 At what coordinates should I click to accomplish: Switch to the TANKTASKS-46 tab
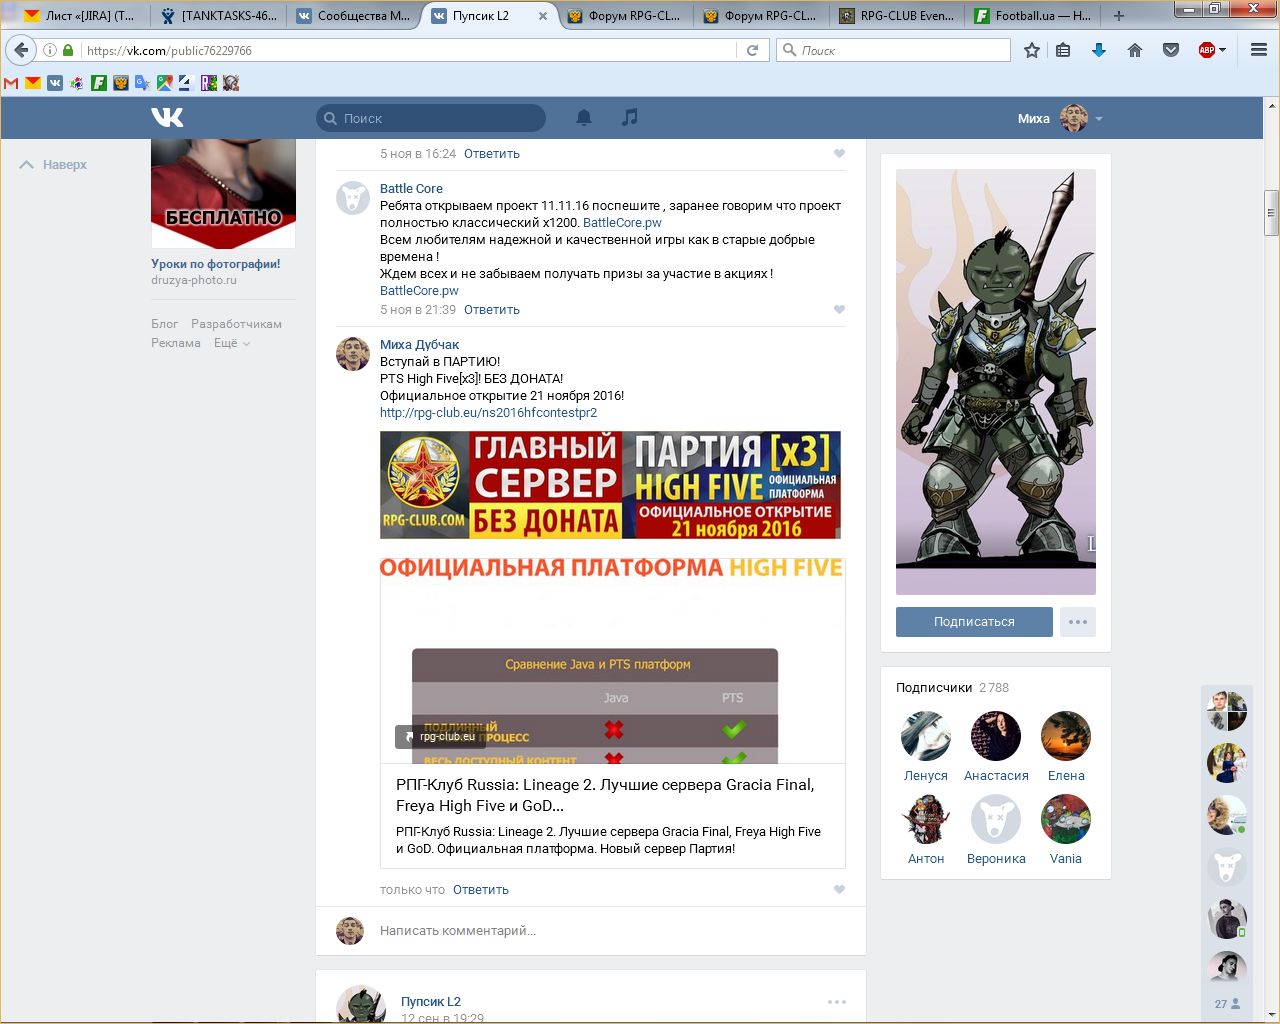(x=218, y=15)
